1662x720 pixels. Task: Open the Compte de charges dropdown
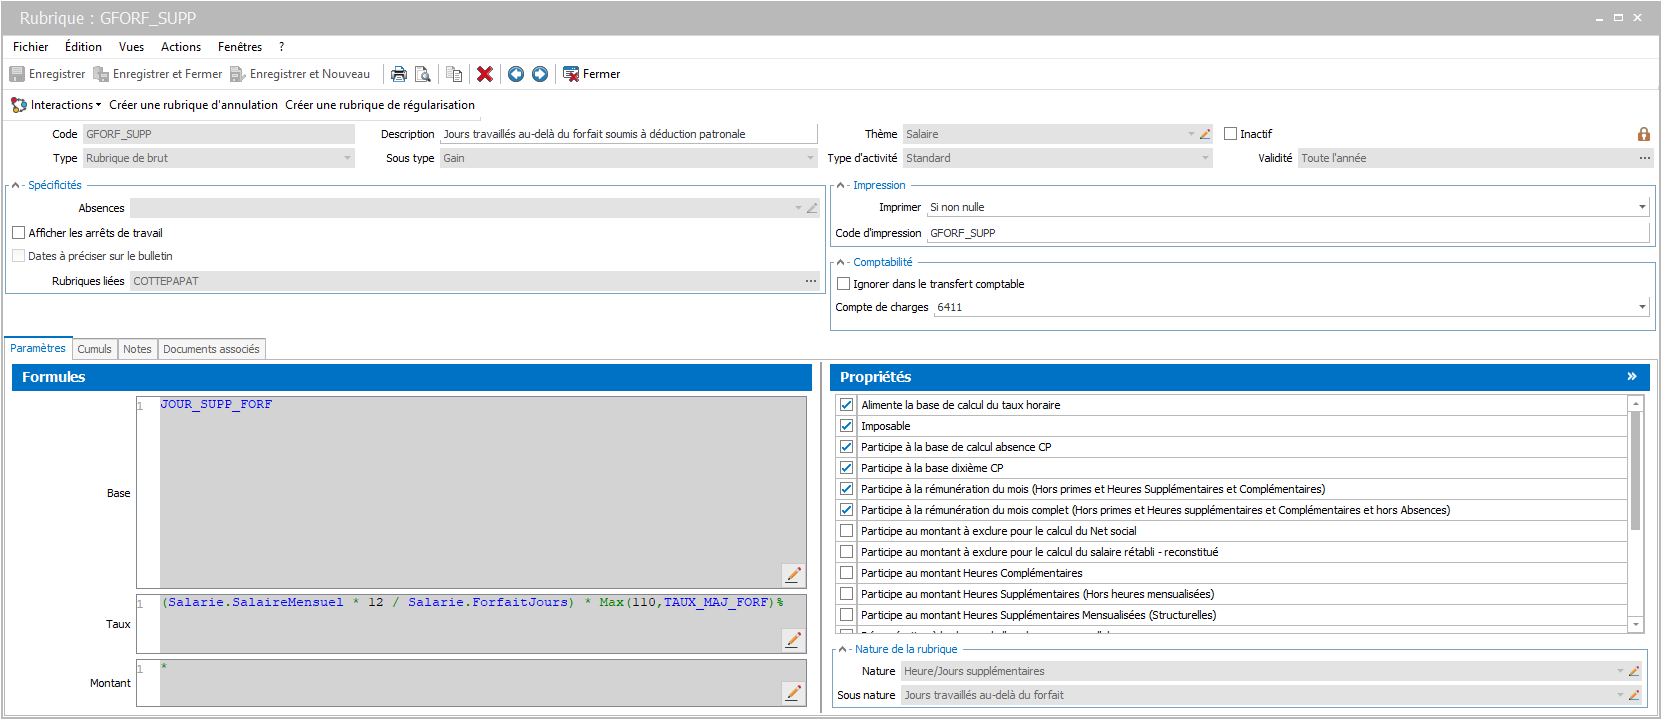1642,307
